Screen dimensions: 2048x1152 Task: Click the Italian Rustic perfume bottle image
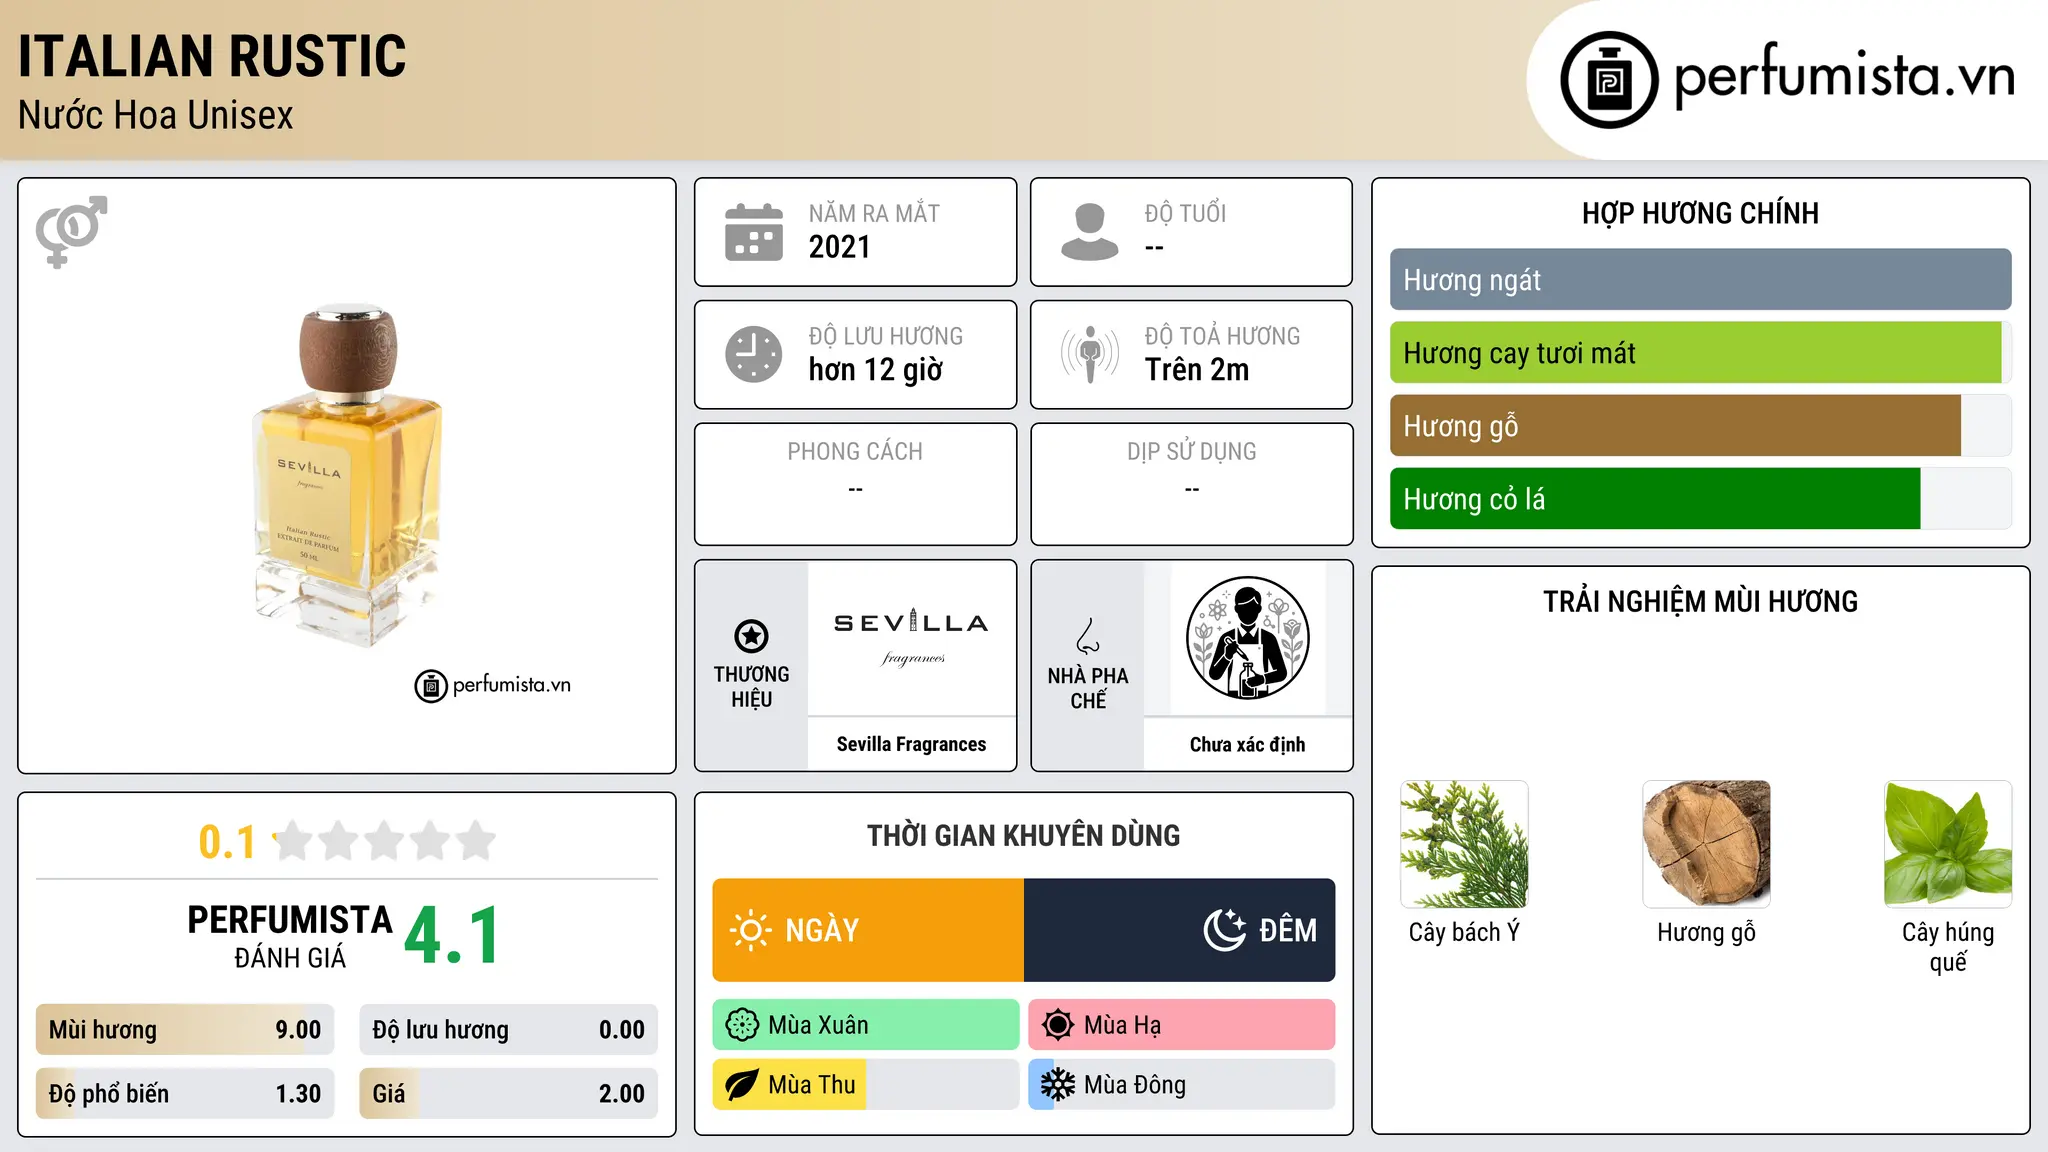coord(347,474)
